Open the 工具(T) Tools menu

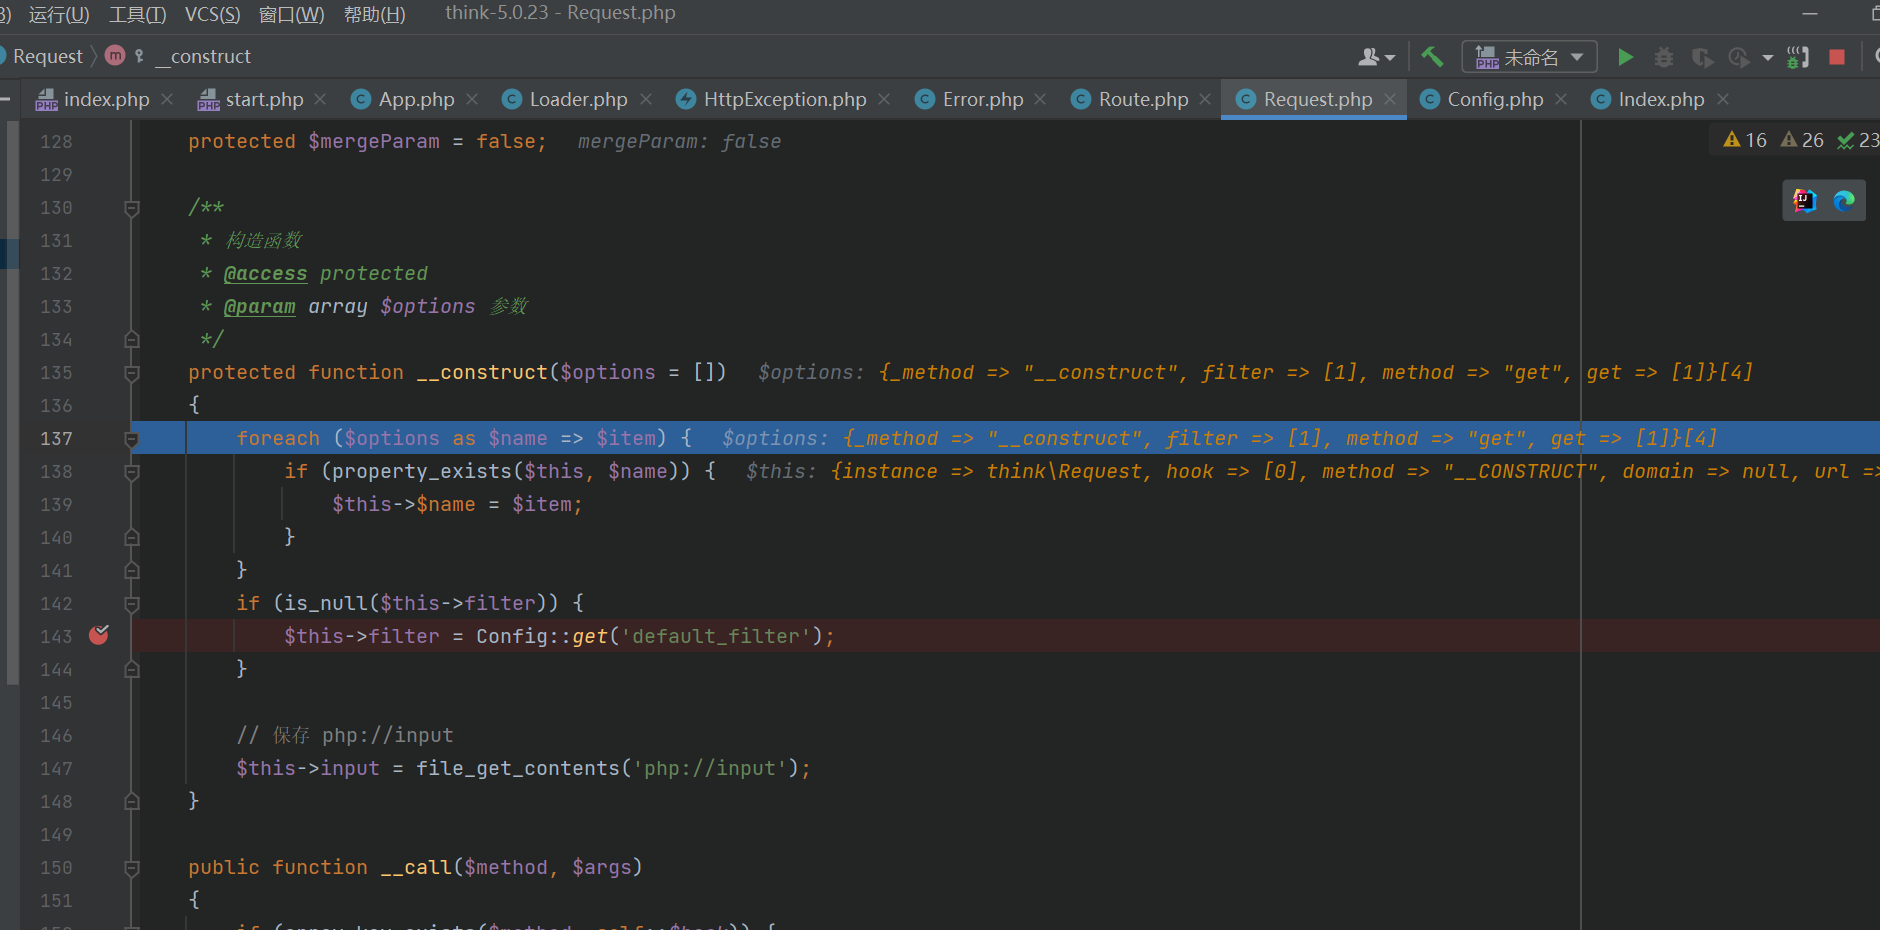(x=137, y=14)
